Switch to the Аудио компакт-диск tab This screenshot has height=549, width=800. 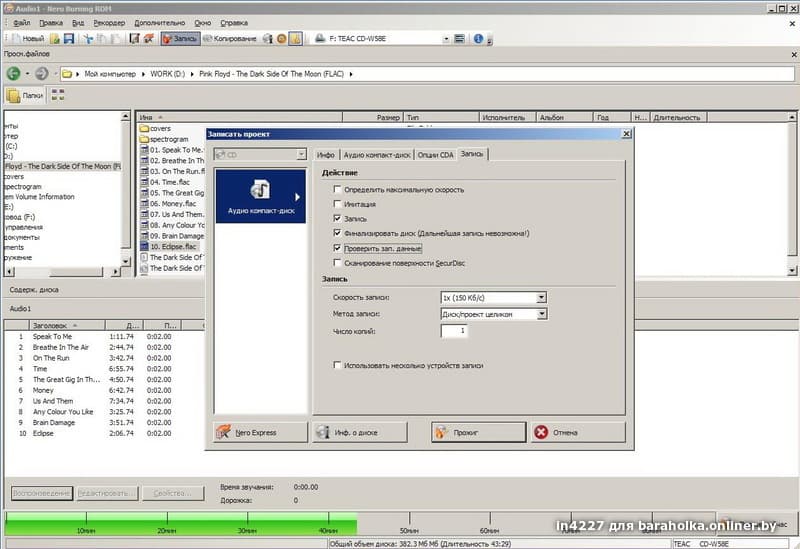click(377, 155)
